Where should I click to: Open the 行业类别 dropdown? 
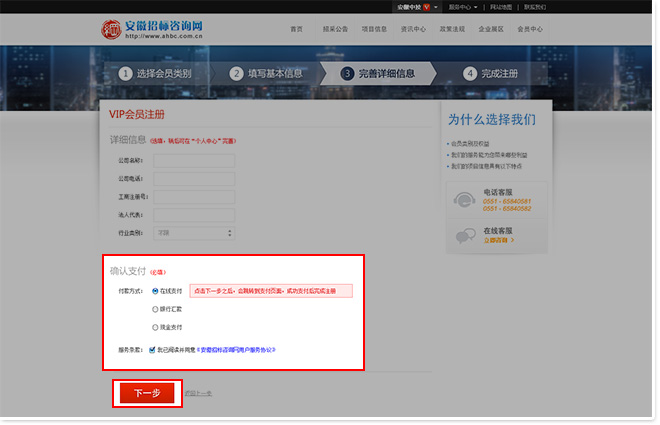(194, 233)
